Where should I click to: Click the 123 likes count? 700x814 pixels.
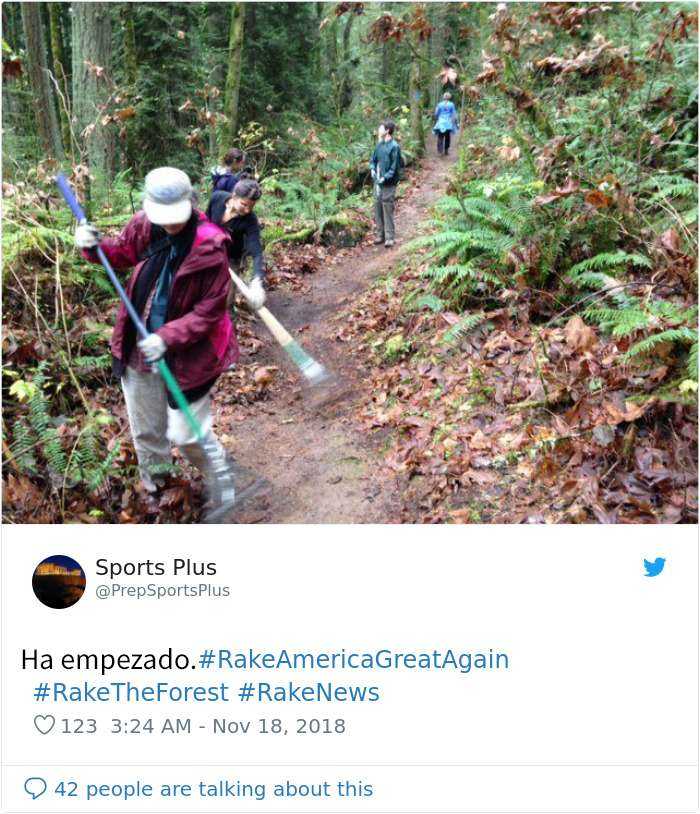79,726
